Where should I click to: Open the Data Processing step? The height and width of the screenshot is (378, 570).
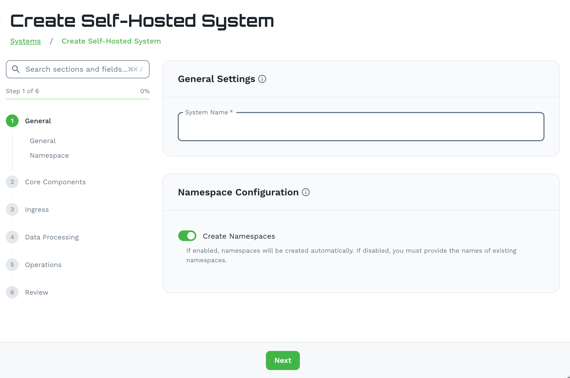tap(52, 237)
